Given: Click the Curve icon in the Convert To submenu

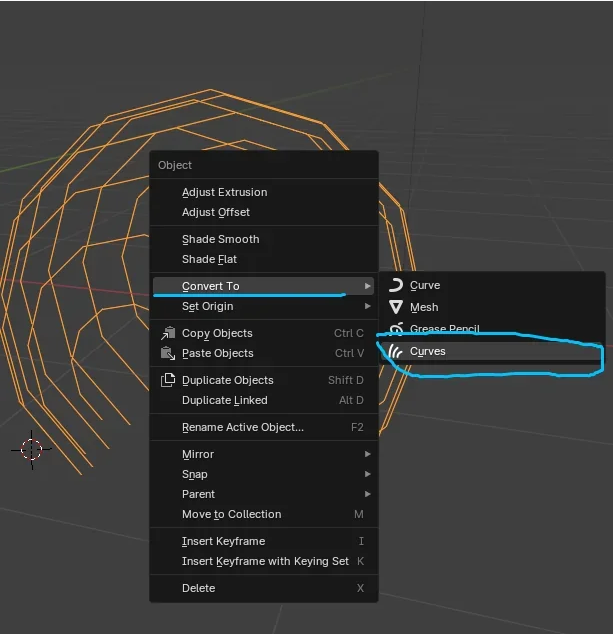Looking at the screenshot, I should [x=395, y=285].
